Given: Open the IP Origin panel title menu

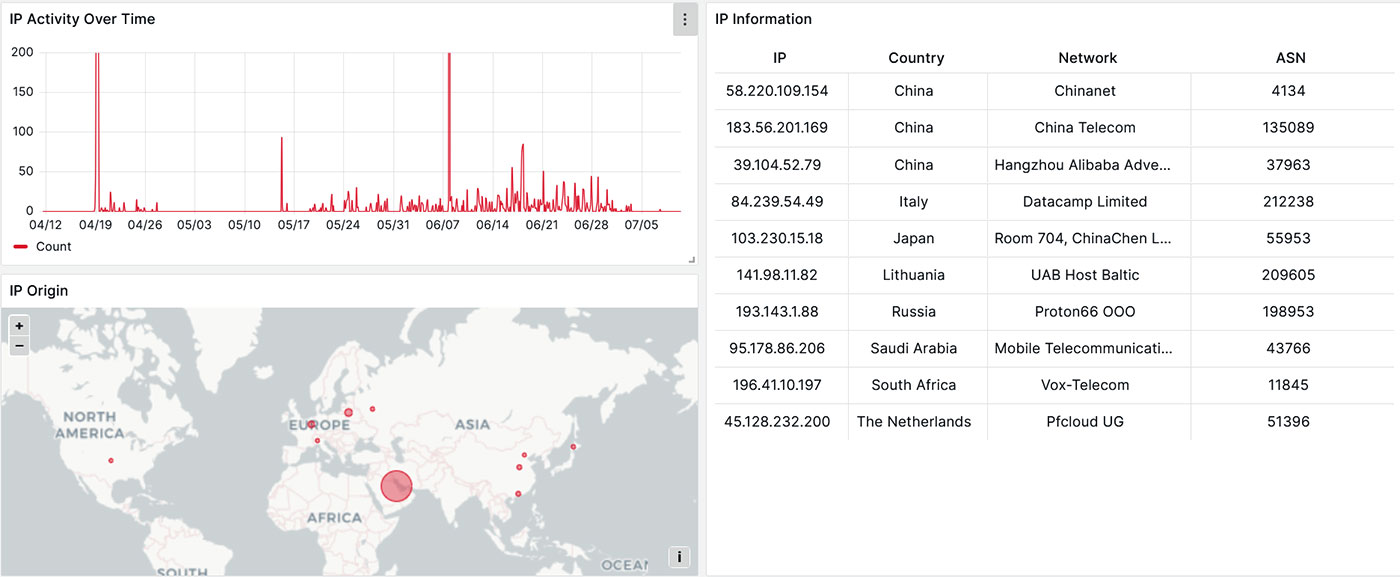Looking at the screenshot, I should pos(39,291).
